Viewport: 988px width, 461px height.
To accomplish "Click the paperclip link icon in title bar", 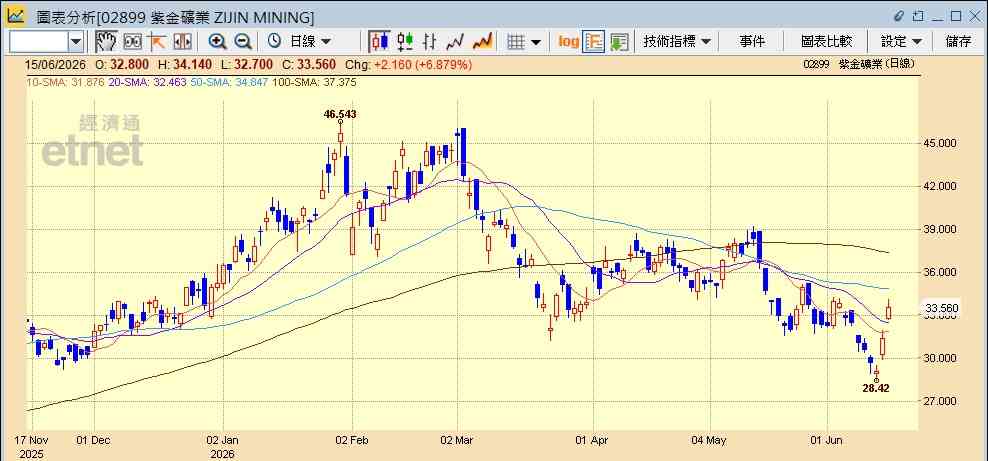I will 899,16.
